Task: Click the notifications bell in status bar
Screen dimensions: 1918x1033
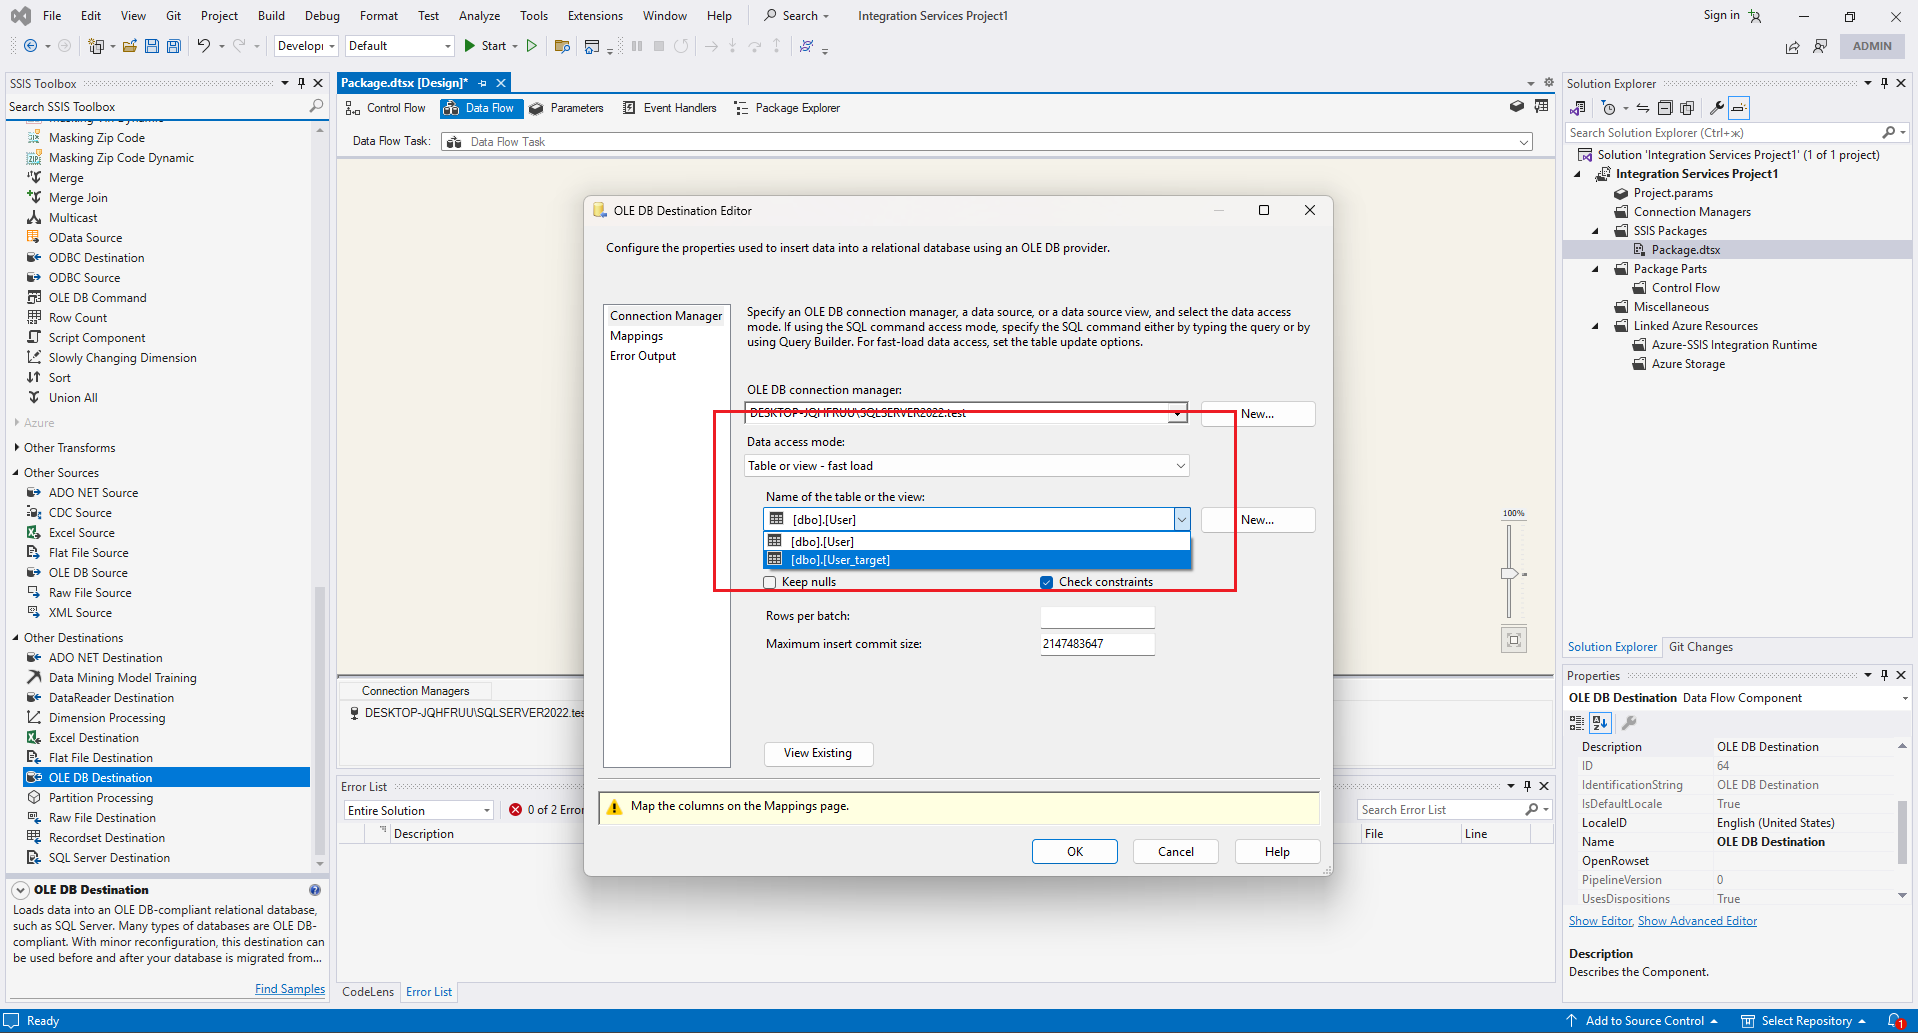Action: (x=1896, y=1021)
